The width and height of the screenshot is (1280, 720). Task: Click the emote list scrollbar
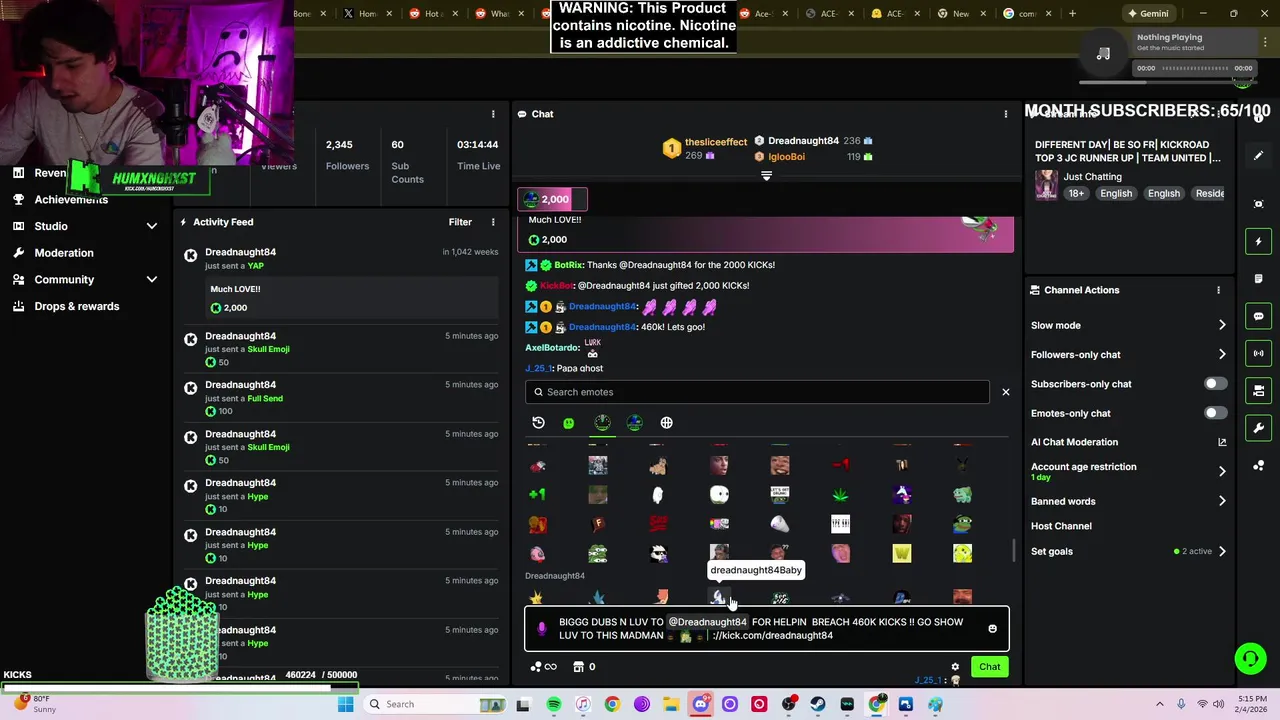click(x=1014, y=552)
